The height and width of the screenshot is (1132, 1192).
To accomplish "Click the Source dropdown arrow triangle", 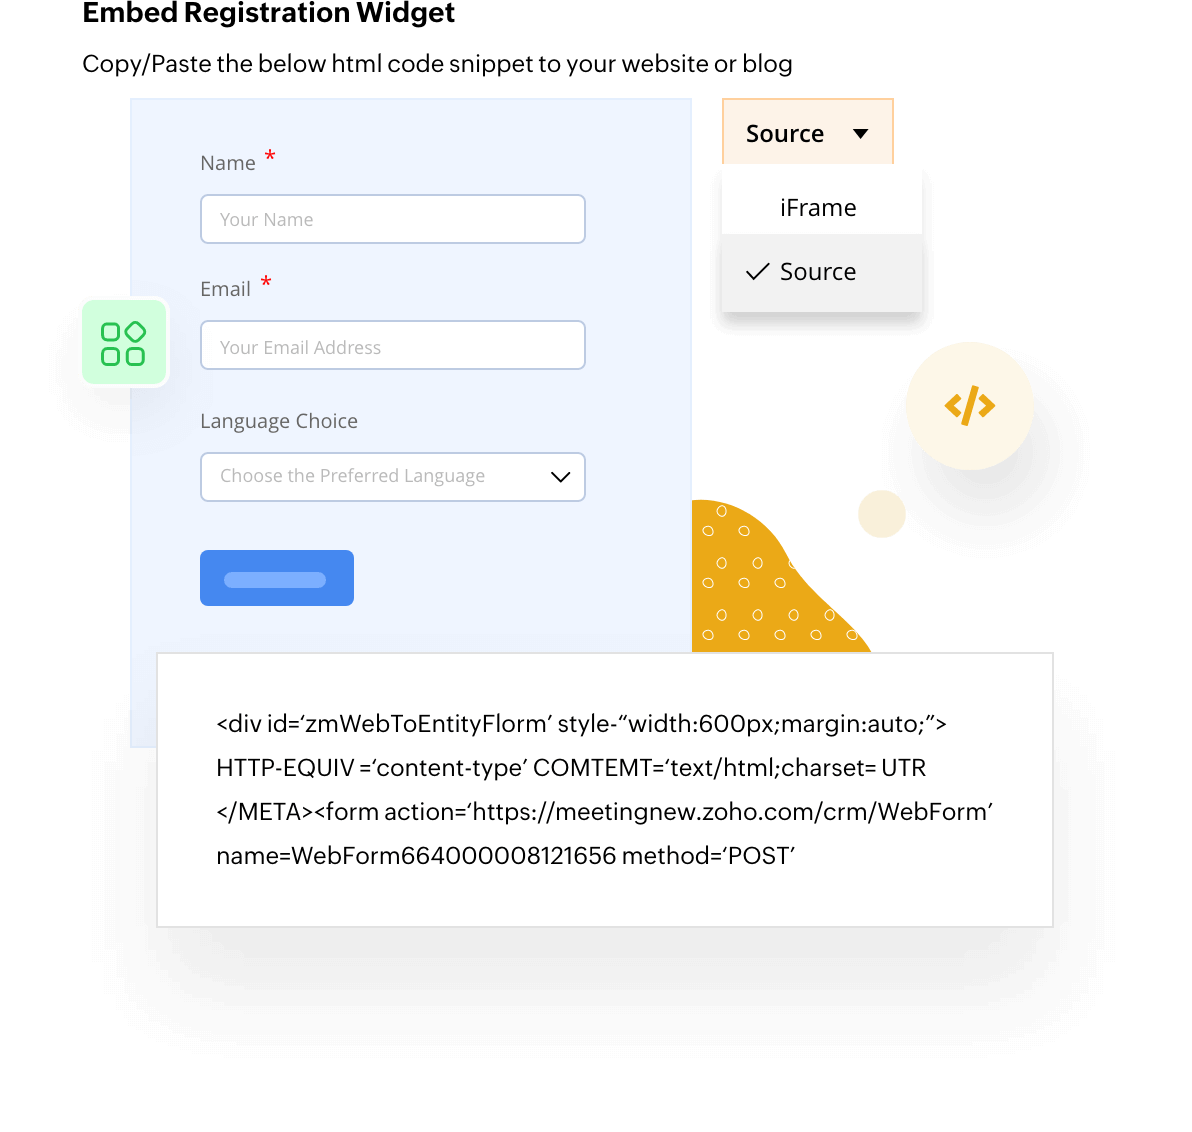I will (861, 134).
